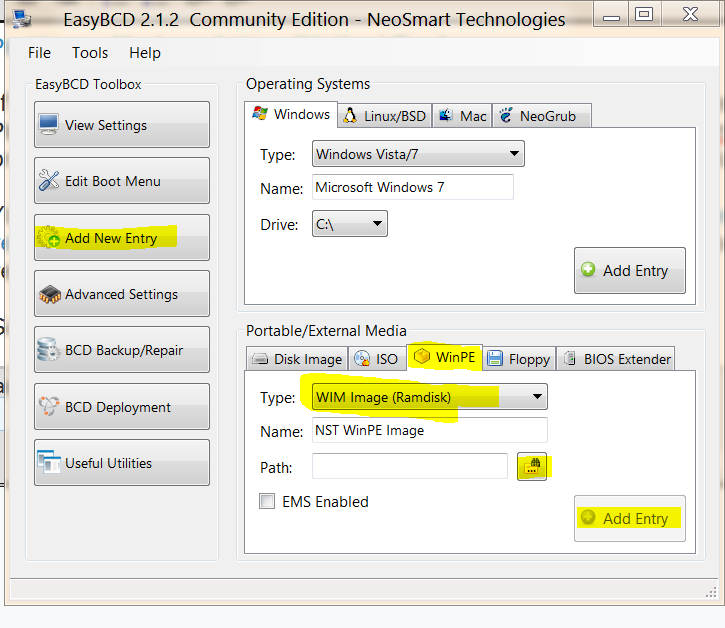Click the BCD Backup/Repair database icon
The image size is (725, 628).
(49, 350)
